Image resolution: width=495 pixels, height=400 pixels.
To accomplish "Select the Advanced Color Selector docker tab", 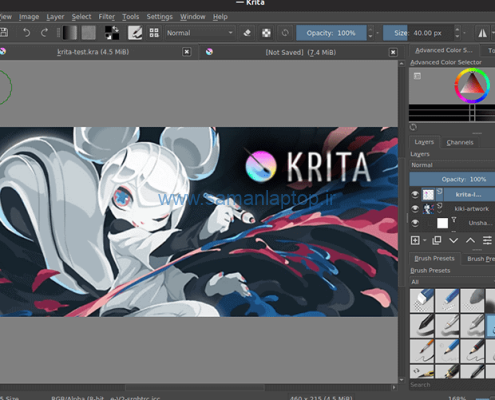I will point(444,50).
